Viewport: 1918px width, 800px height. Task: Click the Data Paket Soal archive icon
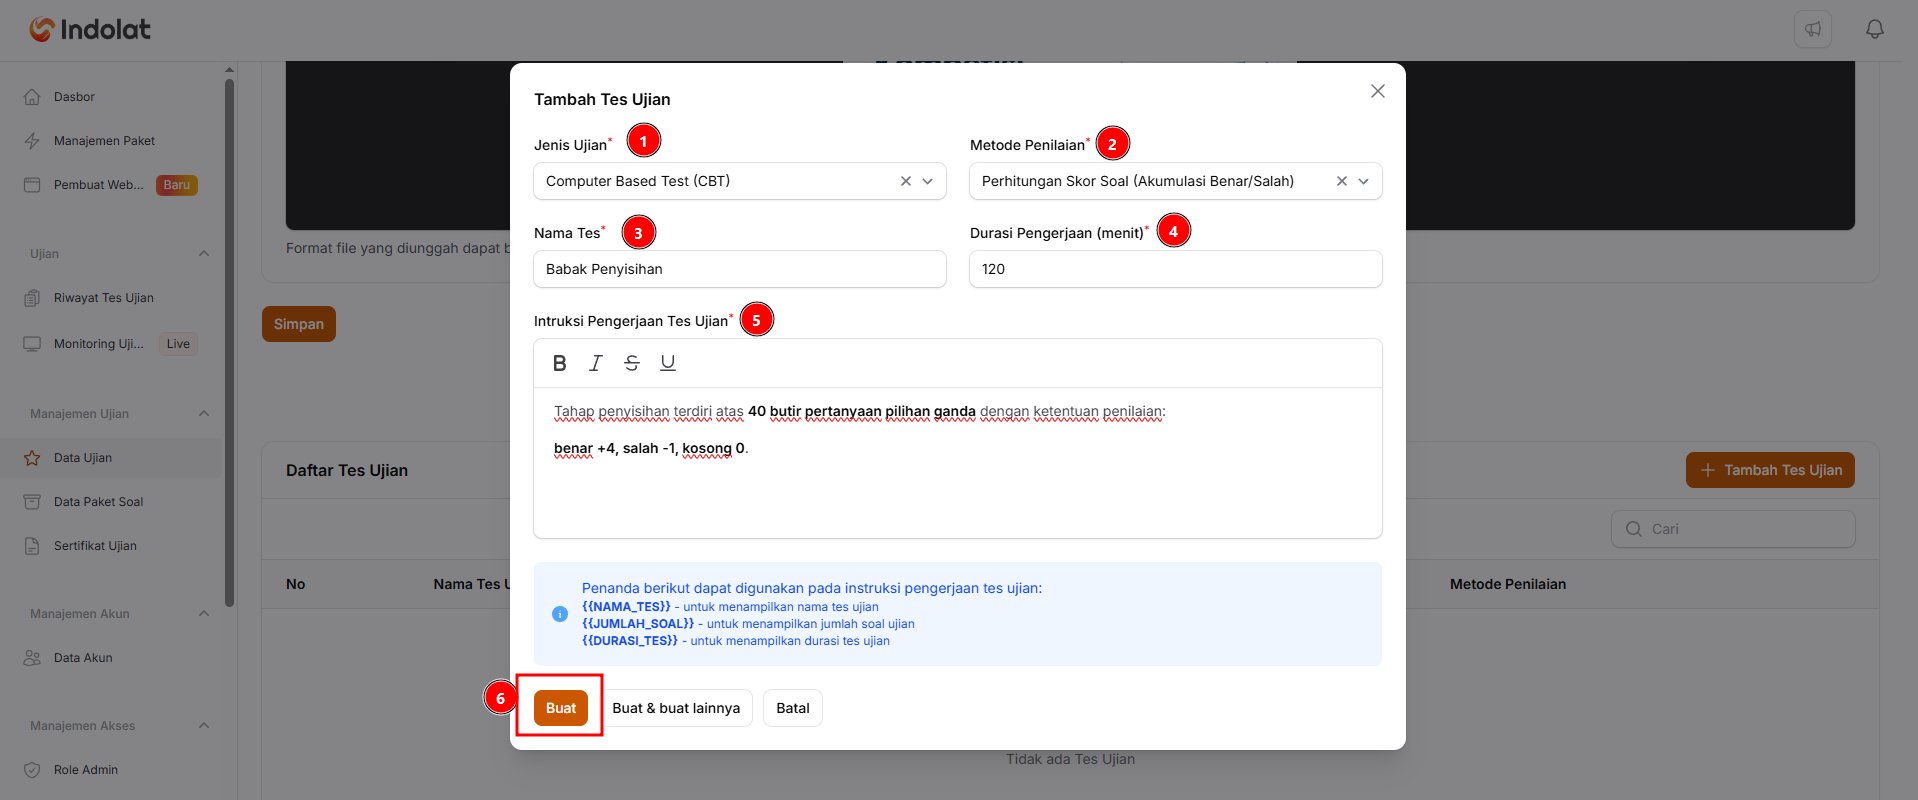32,502
